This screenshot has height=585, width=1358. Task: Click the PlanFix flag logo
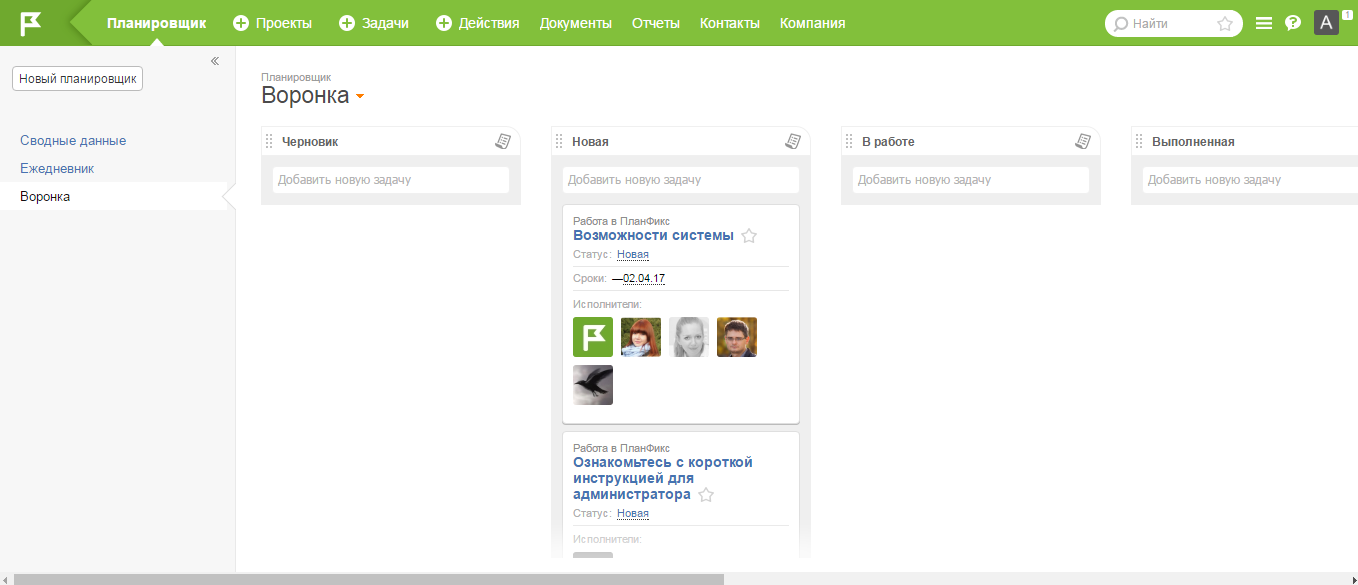click(x=31, y=22)
